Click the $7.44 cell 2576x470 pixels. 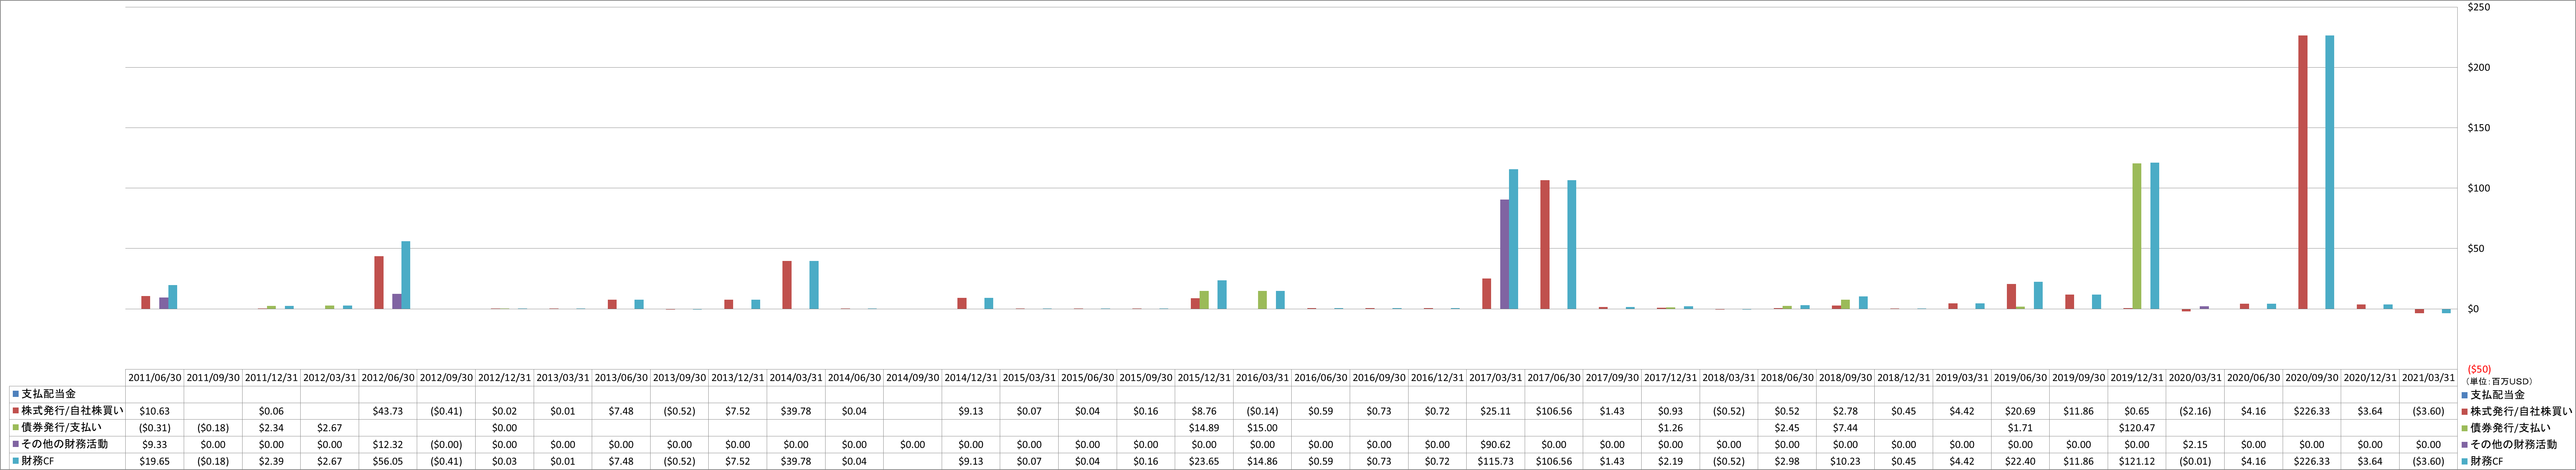(x=1845, y=428)
